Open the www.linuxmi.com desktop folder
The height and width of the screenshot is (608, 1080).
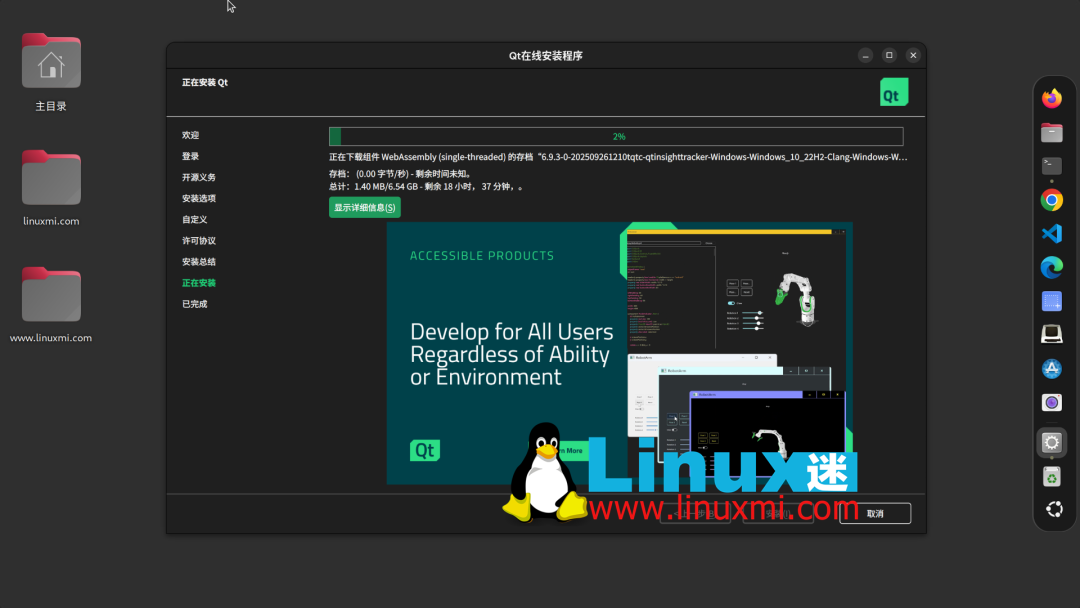pos(50,294)
